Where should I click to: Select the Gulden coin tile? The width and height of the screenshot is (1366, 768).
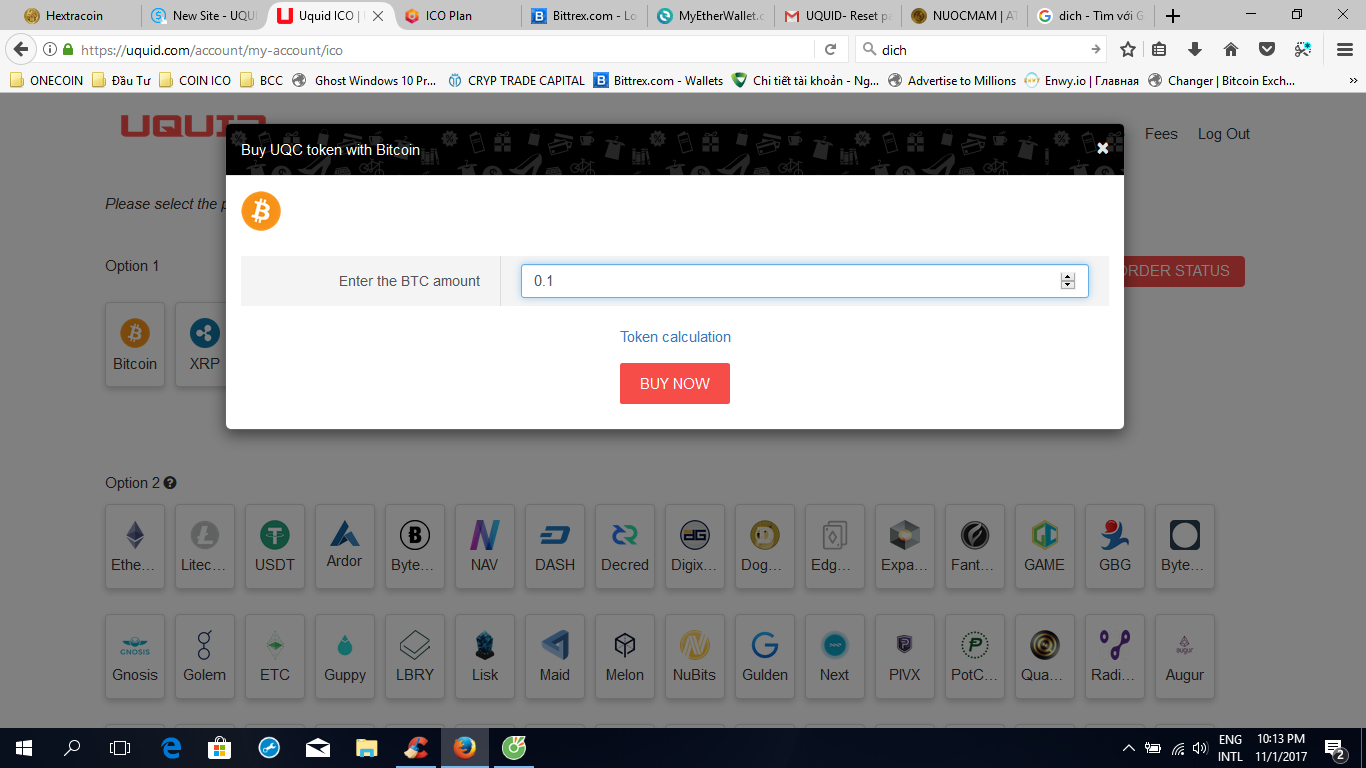765,656
